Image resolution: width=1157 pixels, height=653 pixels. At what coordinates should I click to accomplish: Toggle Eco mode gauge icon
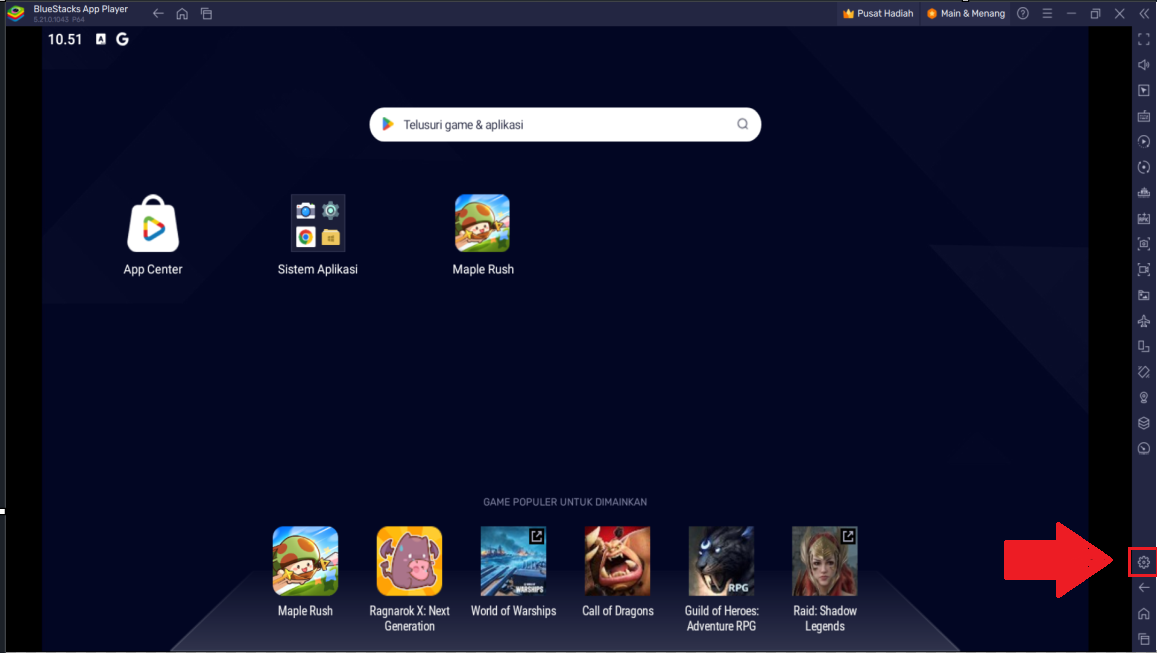pyautogui.click(x=1143, y=449)
